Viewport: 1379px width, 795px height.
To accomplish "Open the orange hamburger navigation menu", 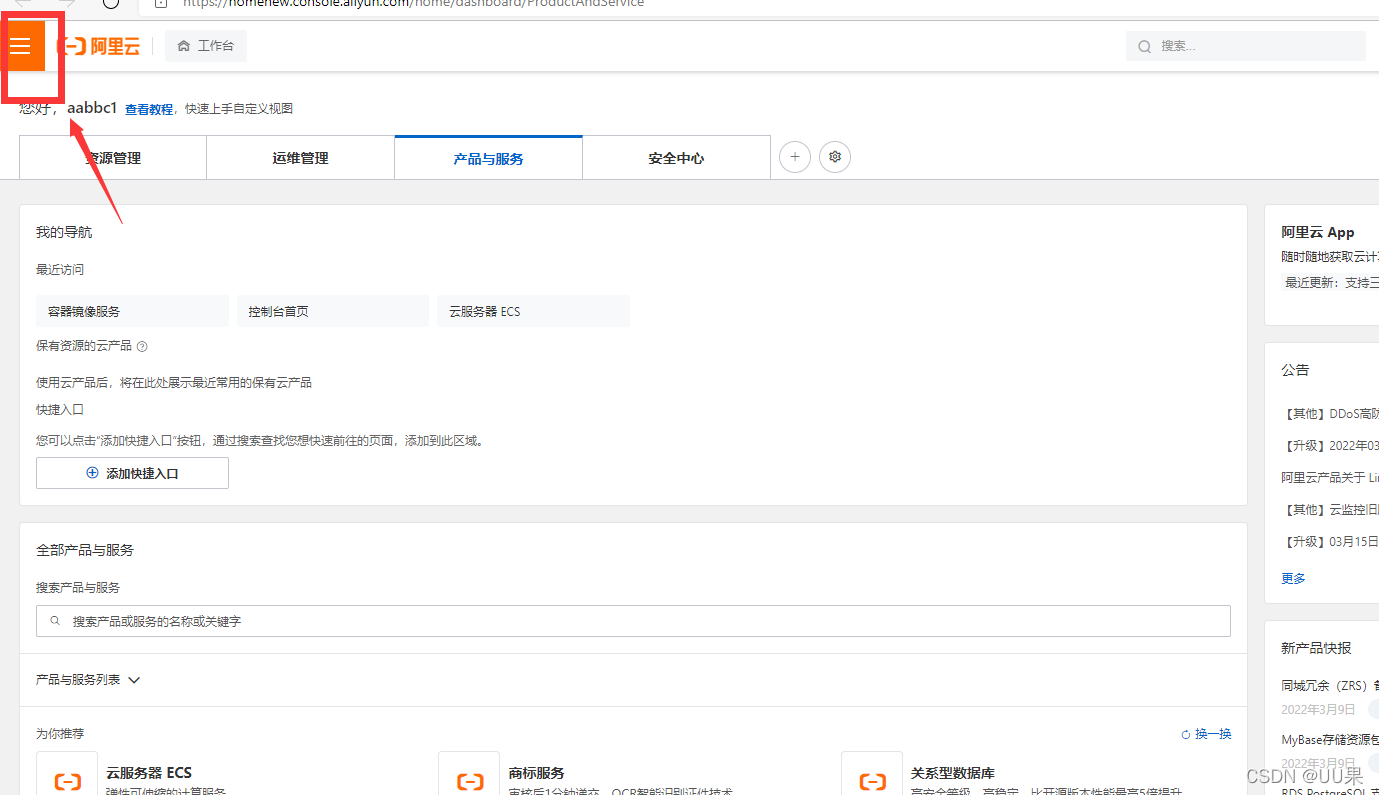I will (21, 46).
